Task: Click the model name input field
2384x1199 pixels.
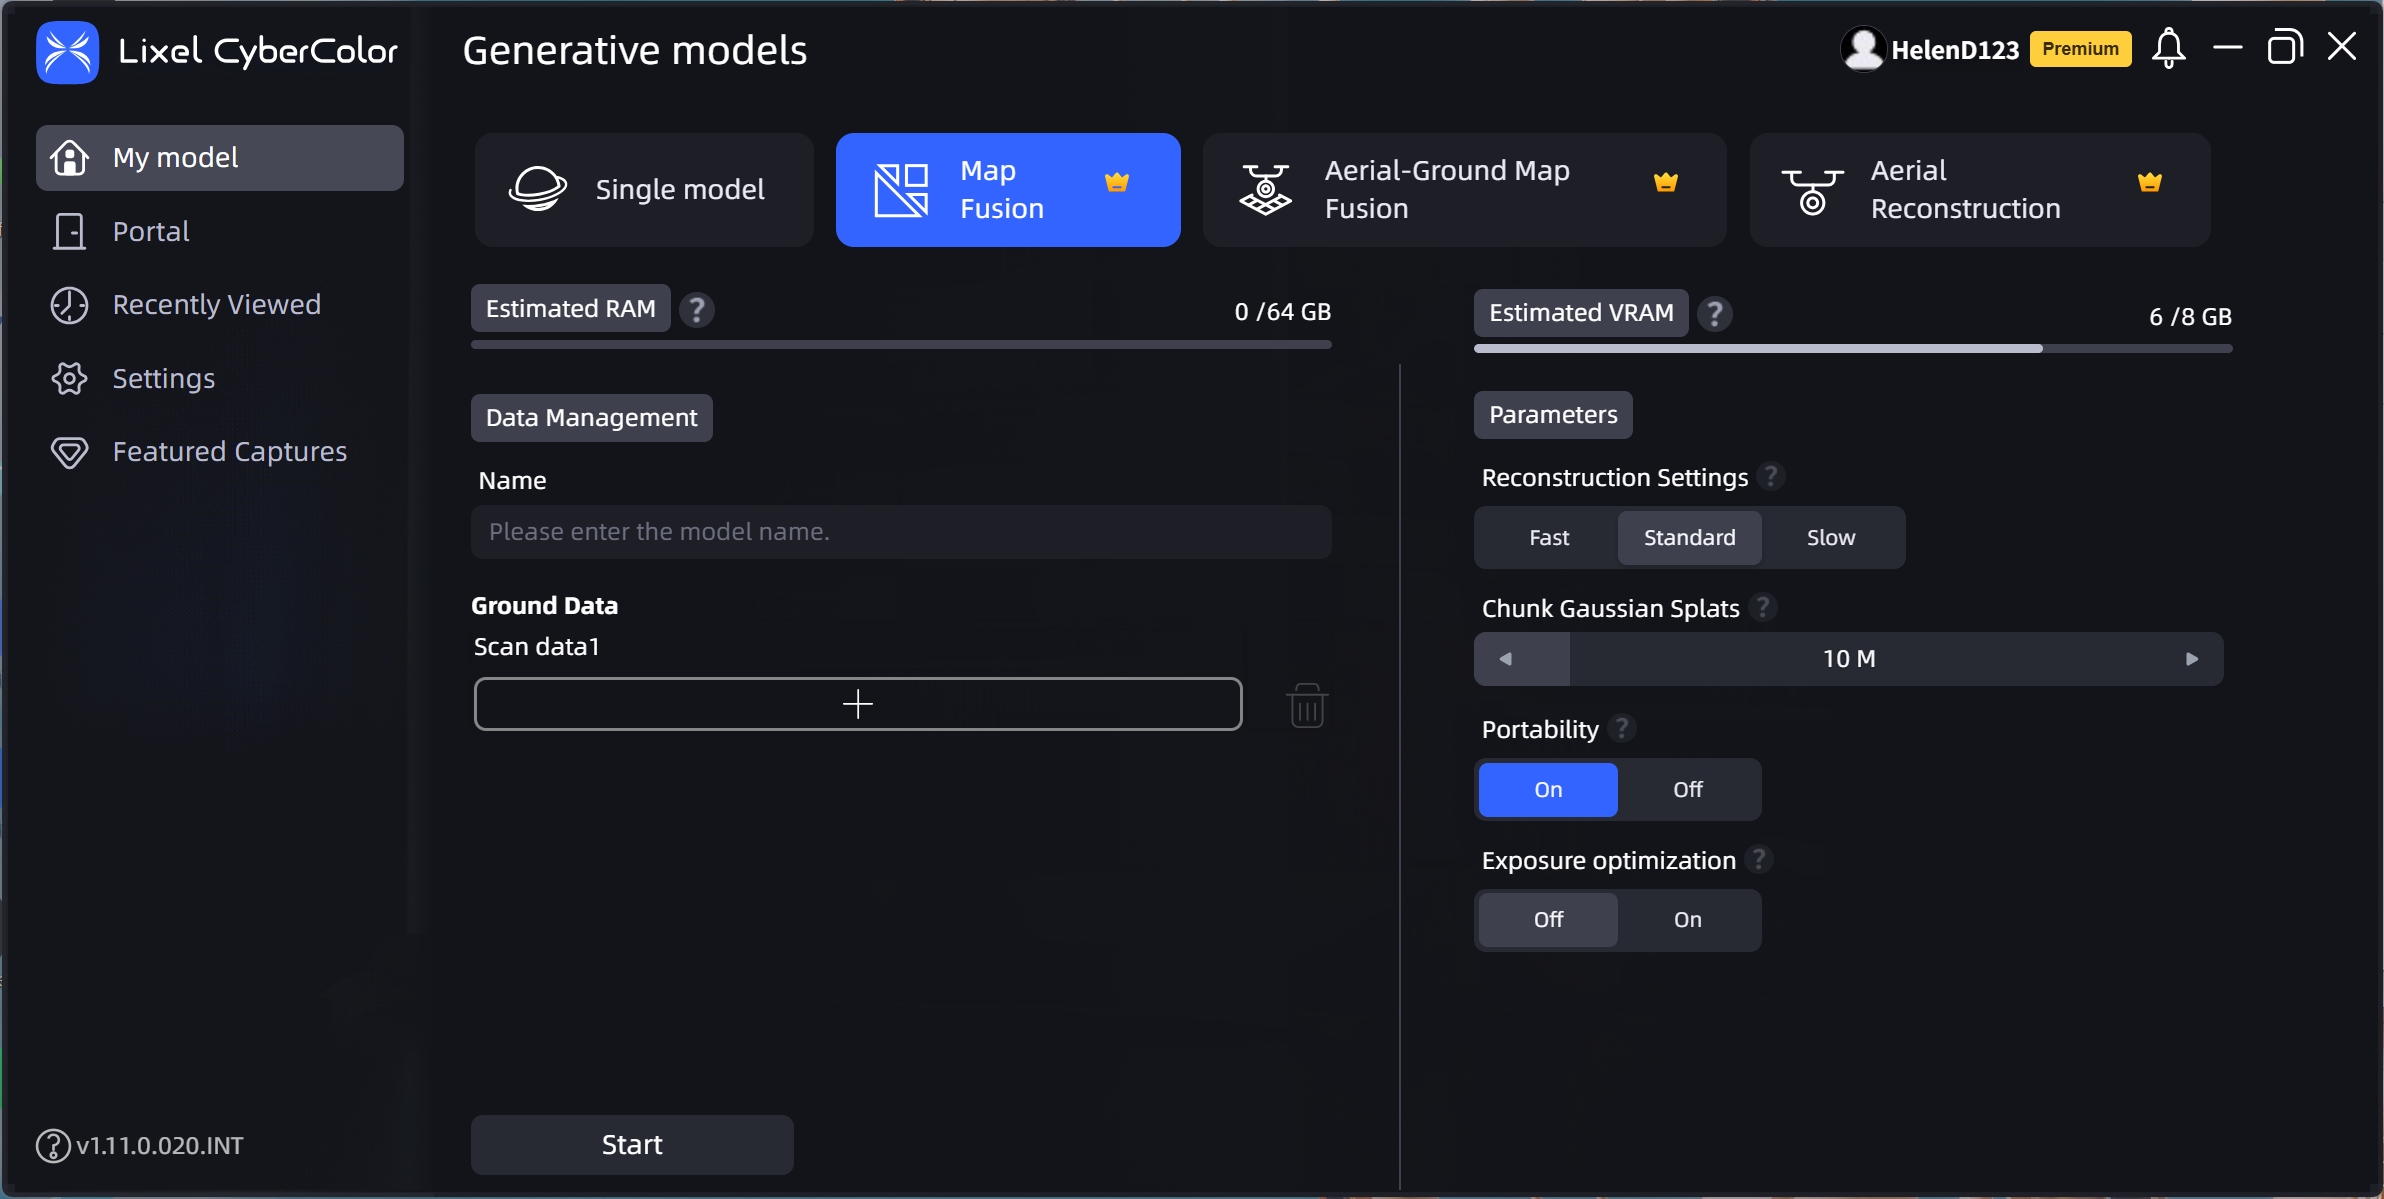Action: tap(901, 532)
